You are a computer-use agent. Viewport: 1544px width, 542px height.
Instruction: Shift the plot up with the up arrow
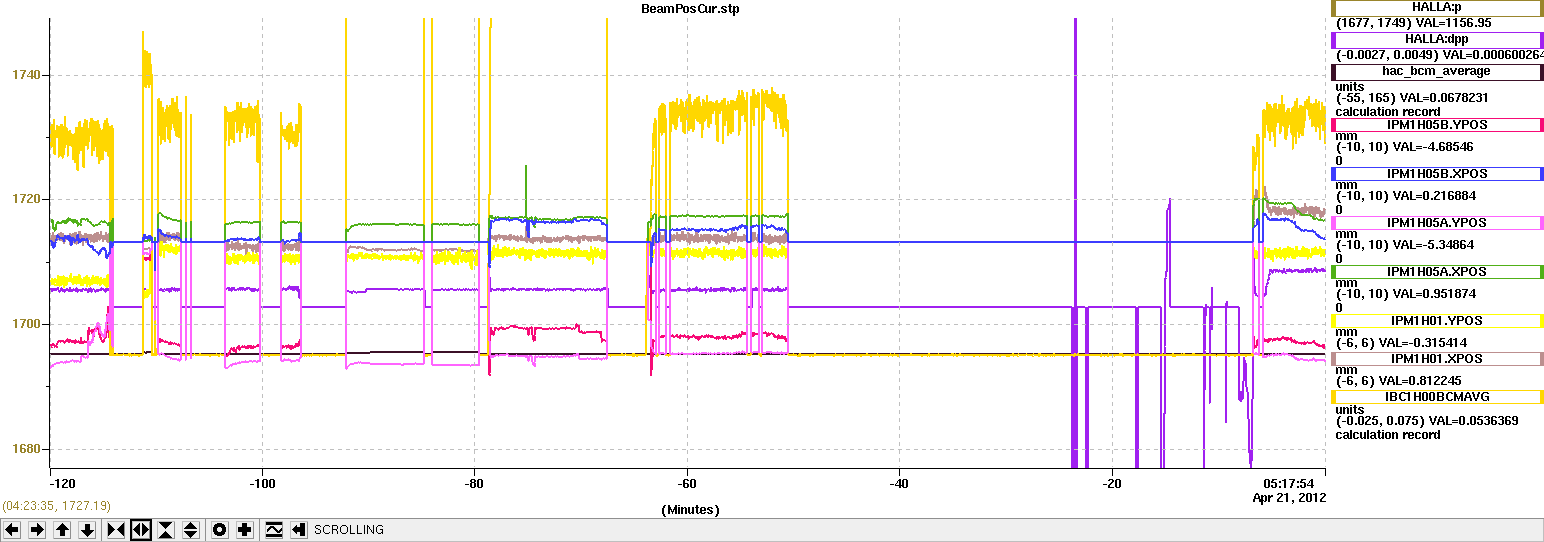[x=62, y=530]
